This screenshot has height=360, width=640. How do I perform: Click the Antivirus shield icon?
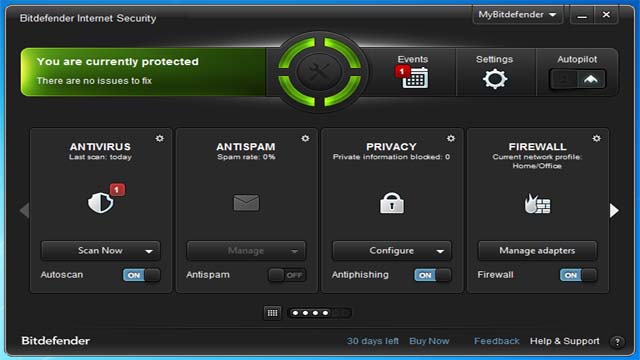pos(100,202)
